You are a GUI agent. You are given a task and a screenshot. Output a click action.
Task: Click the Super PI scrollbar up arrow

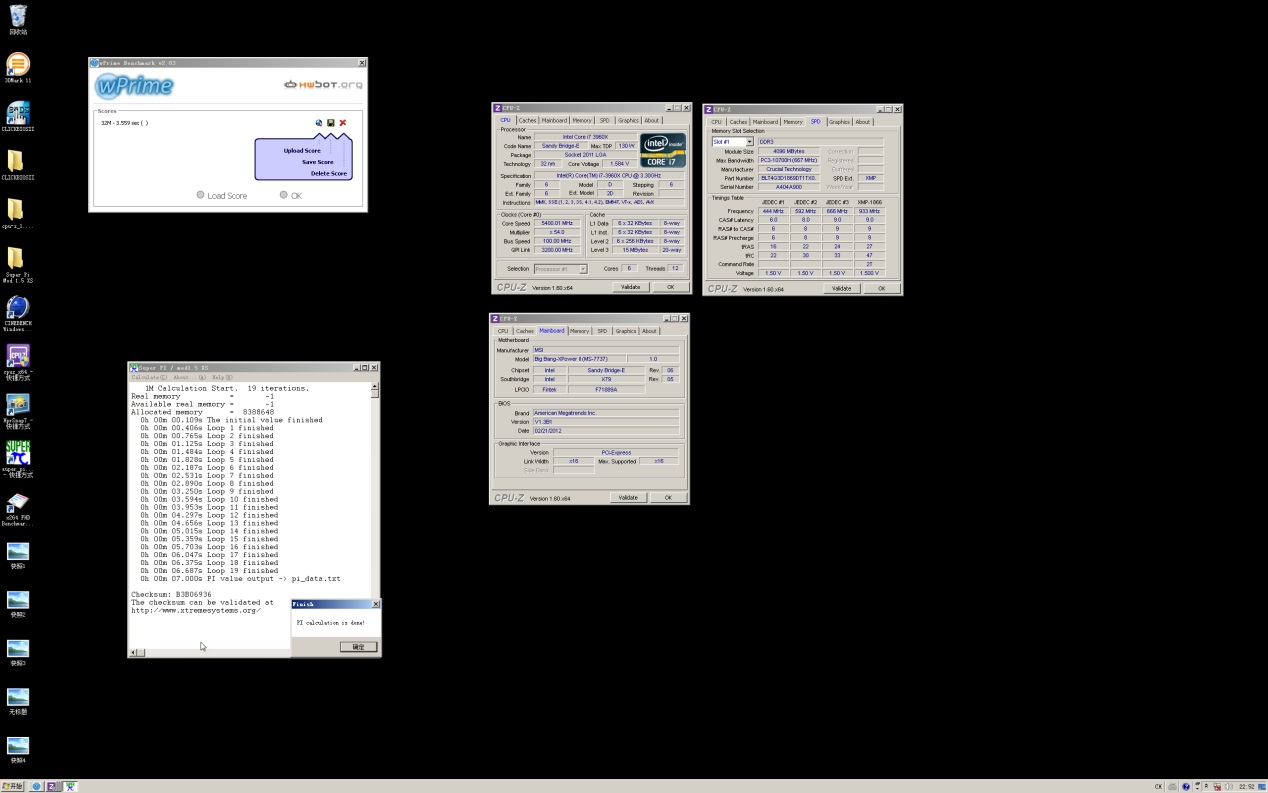[x=375, y=387]
